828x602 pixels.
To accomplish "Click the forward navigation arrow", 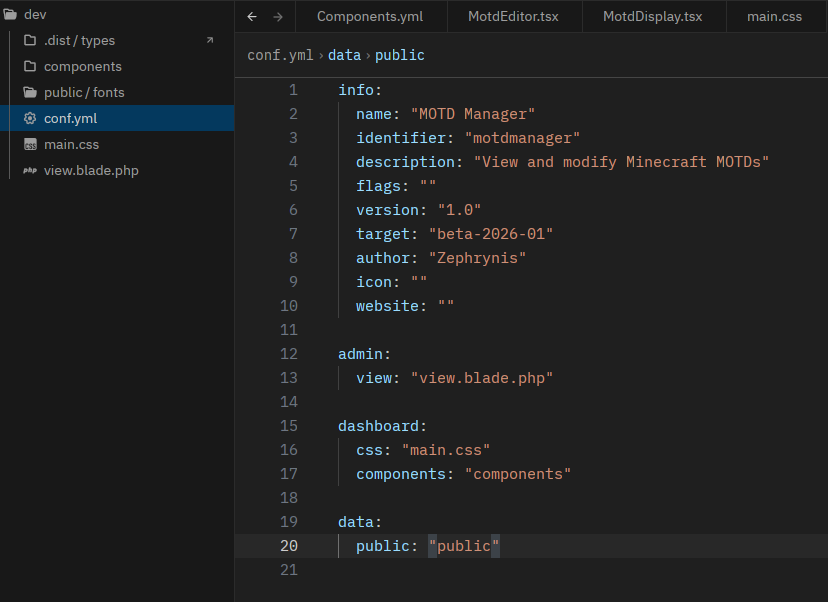I will 278,17.
